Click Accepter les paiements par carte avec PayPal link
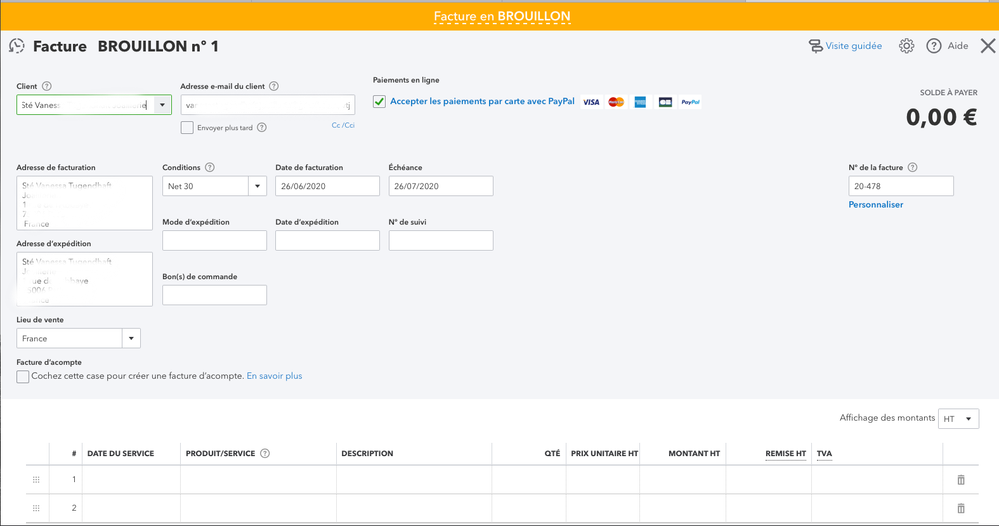999x526 pixels. pyautogui.click(x=482, y=101)
